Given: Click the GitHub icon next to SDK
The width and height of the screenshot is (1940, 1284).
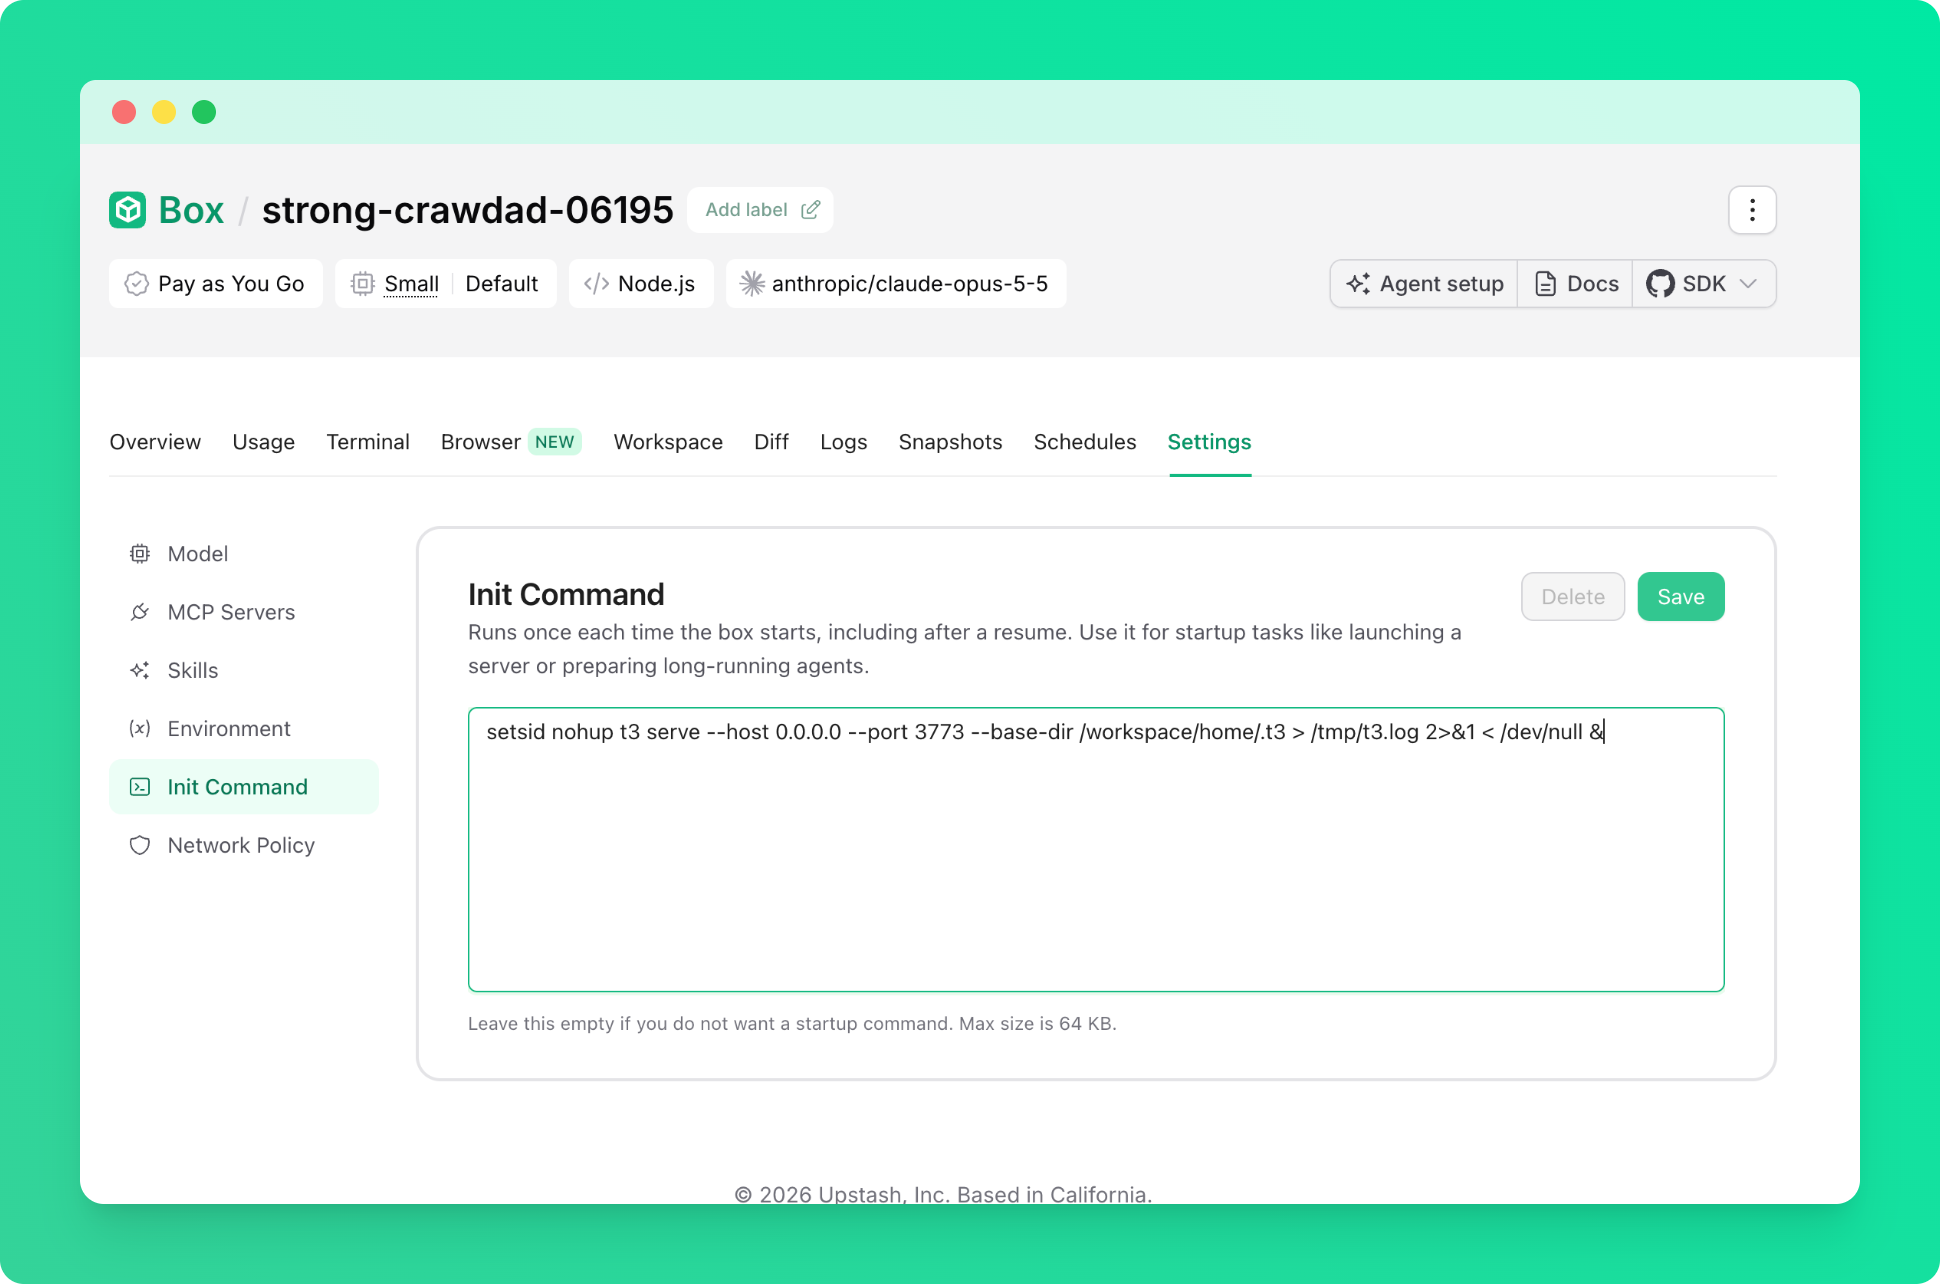Looking at the screenshot, I should tap(1660, 284).
